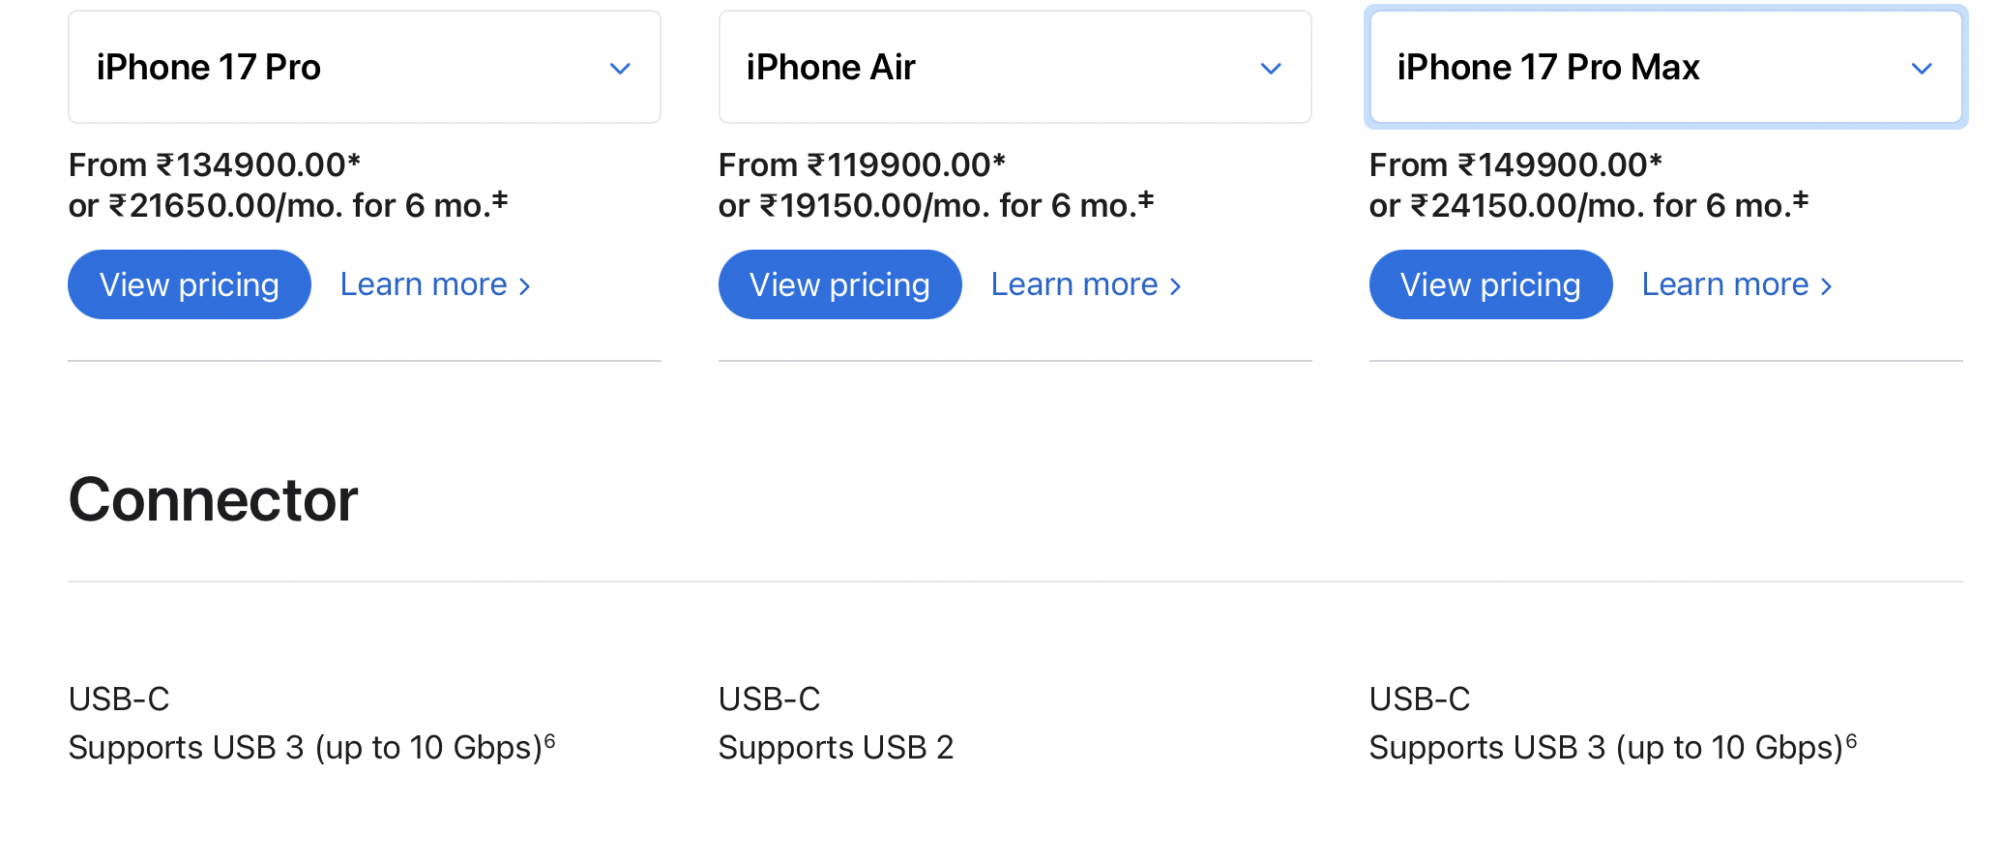Click the ‡ footnote after ₹19150.00/mo.
This screenshot has width=2000, height=863.
[x=1146, y=200]
